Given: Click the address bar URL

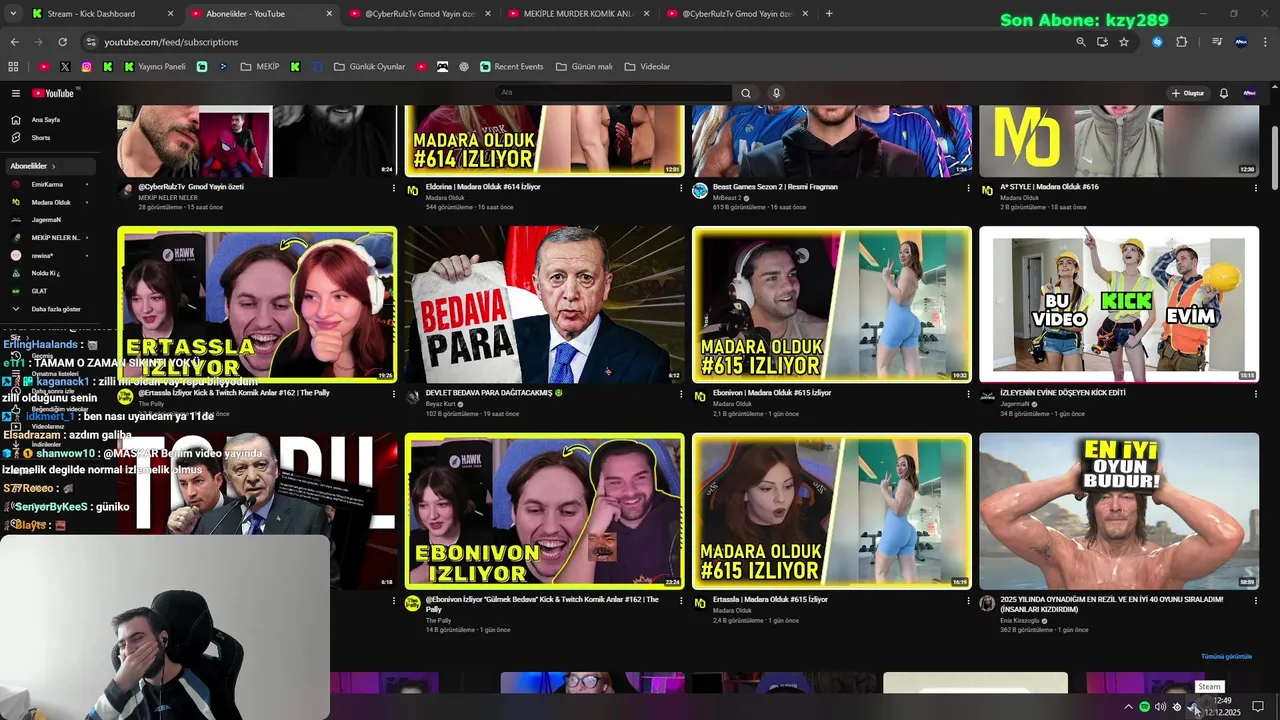Looking at the screenshot, I should coord(171,42).
